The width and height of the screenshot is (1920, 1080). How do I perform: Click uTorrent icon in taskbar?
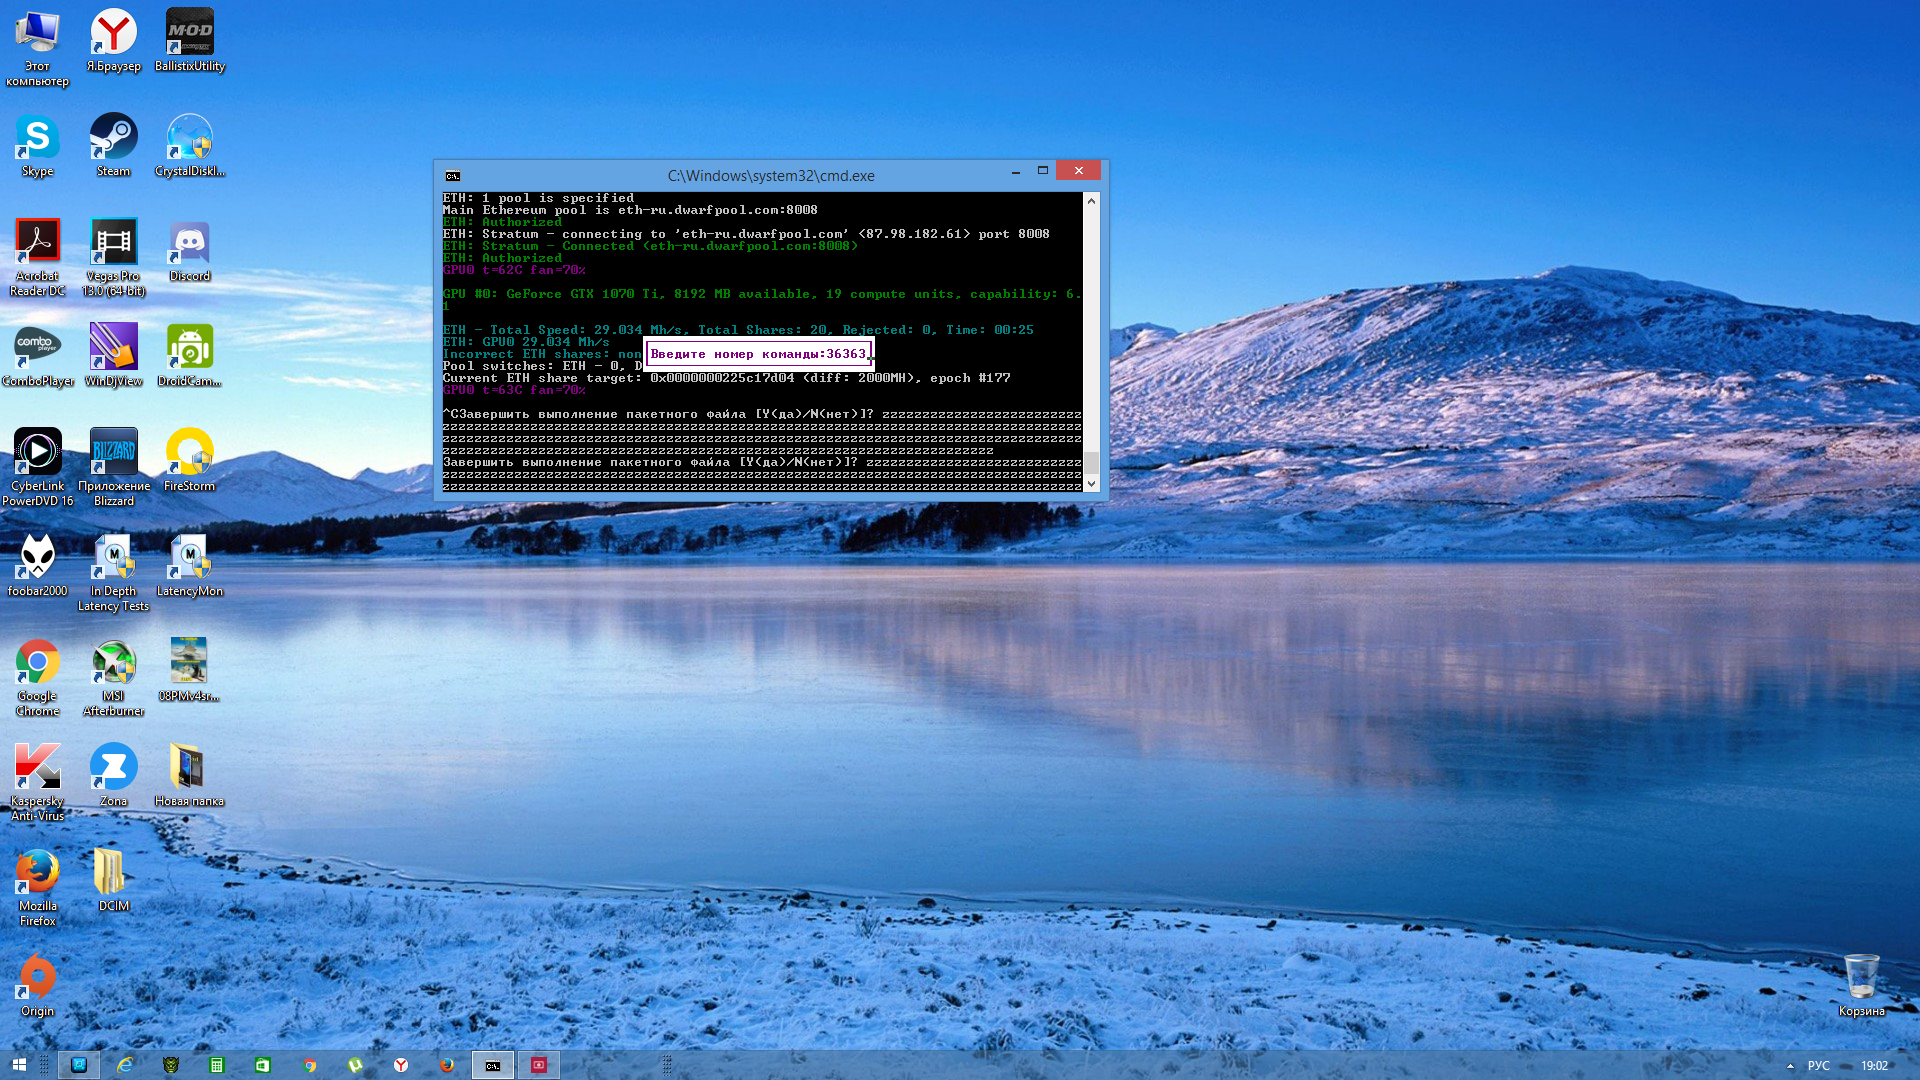[x=355, y=1065]
